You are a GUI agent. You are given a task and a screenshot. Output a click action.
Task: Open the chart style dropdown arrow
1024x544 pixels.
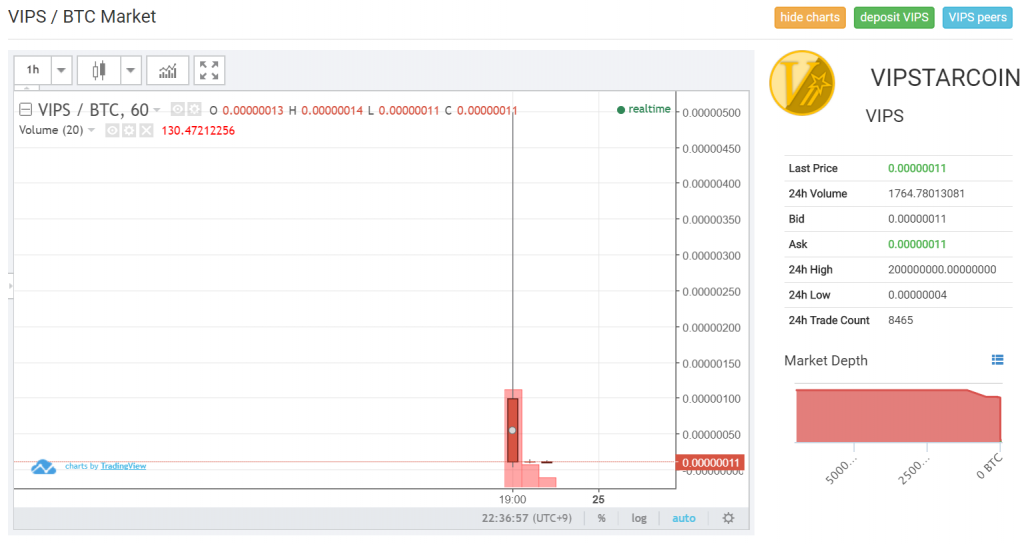point(131,70)
